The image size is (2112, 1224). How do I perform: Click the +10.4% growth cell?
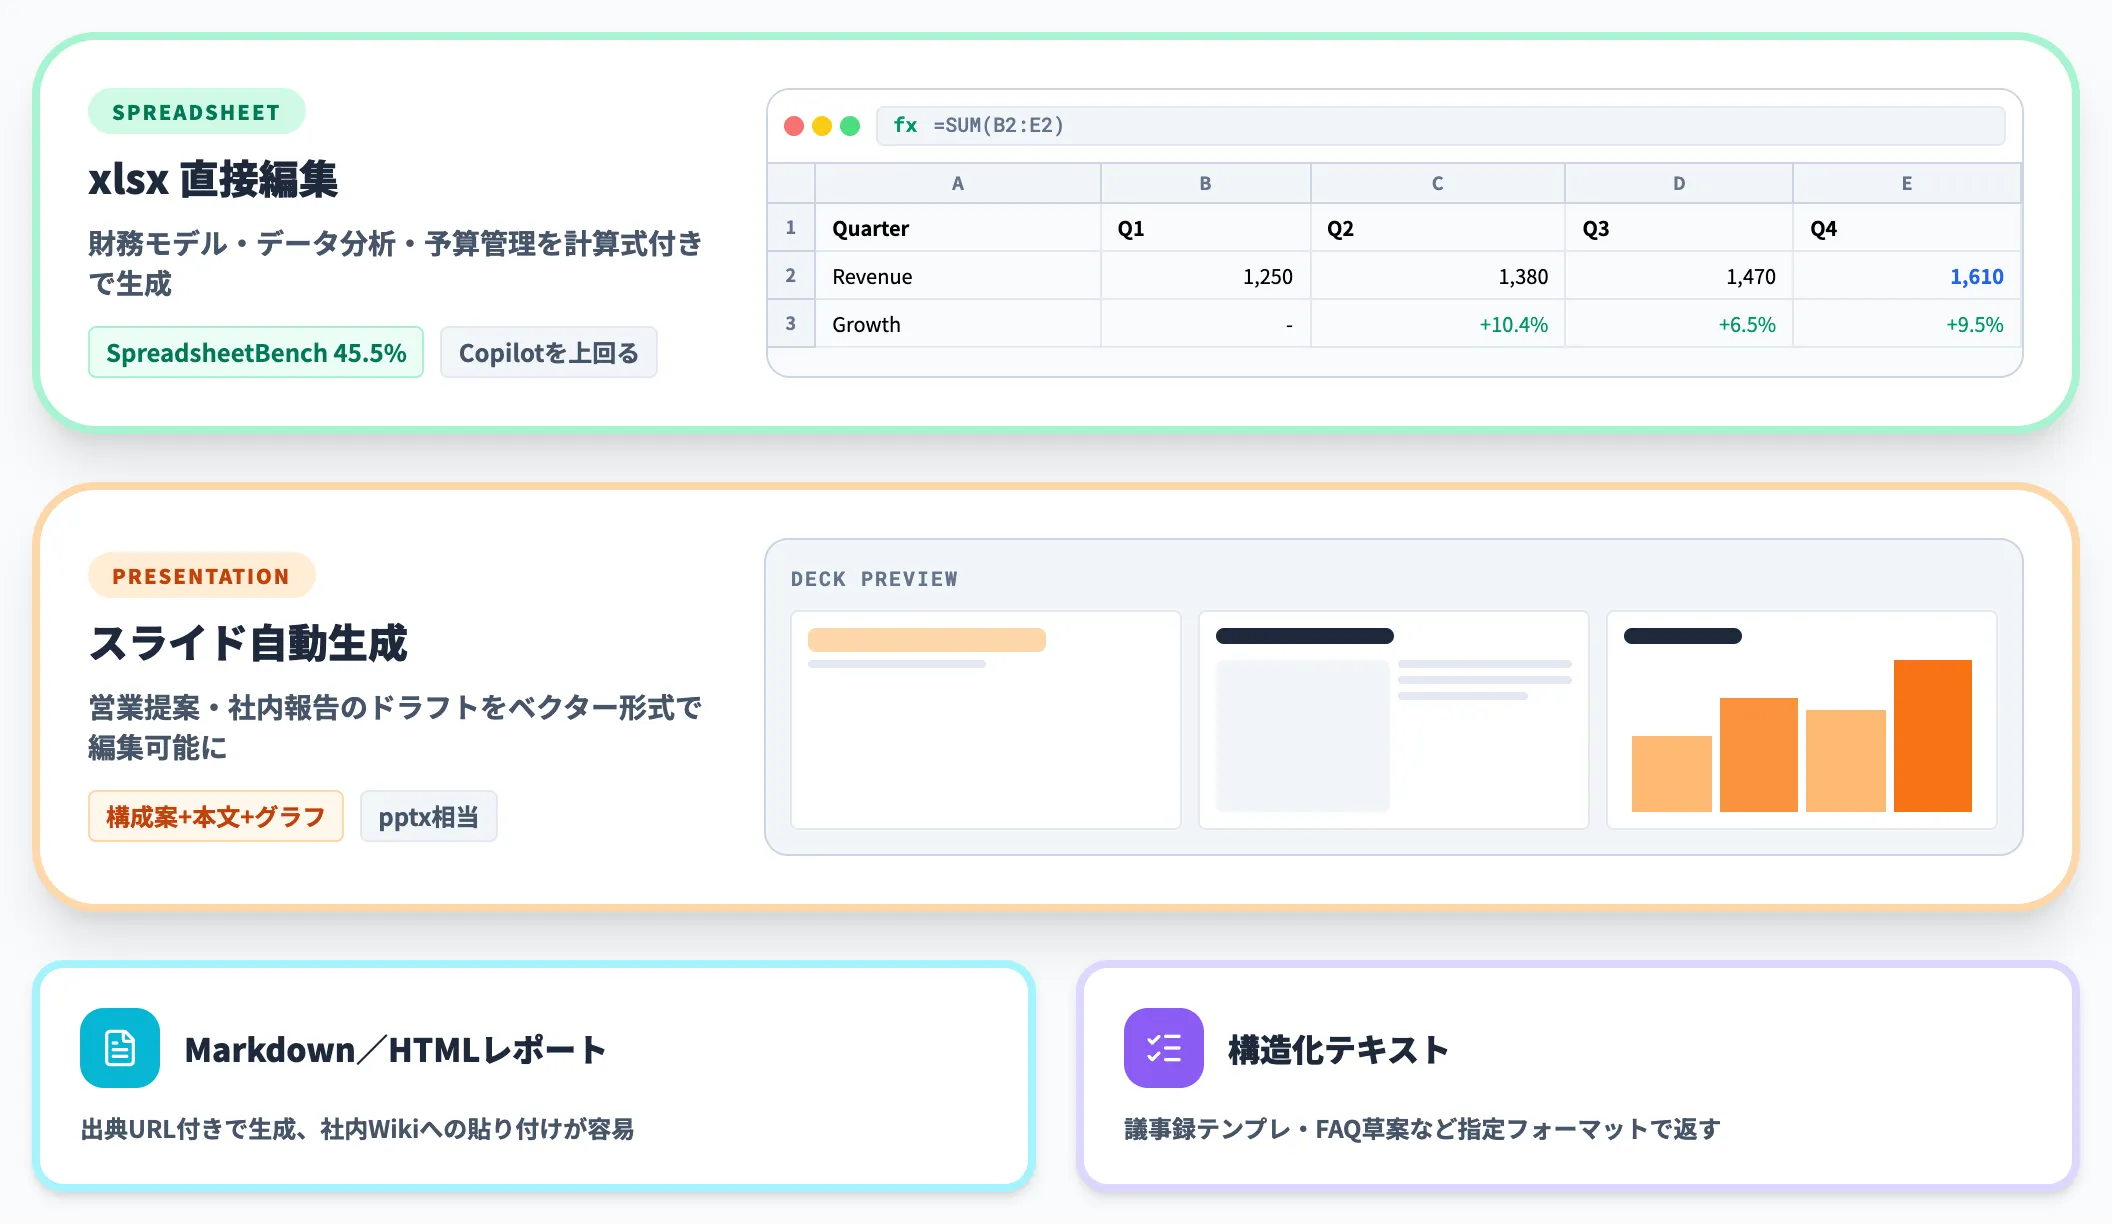coord(1438,324)
